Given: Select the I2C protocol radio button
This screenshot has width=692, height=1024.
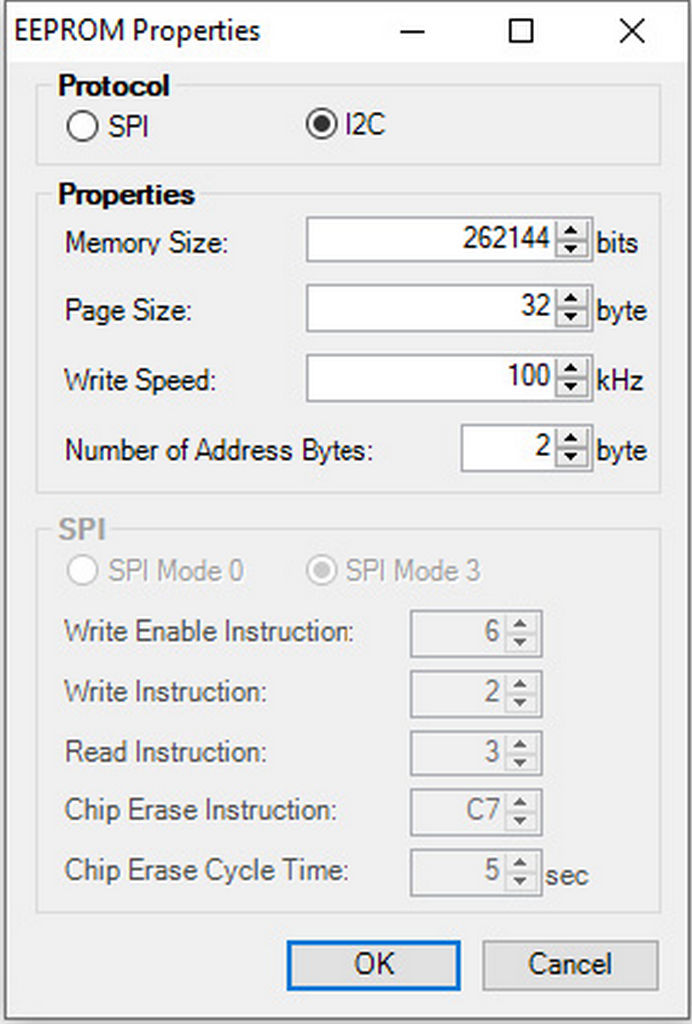Looking at the screenshot, I should (321, 124).
